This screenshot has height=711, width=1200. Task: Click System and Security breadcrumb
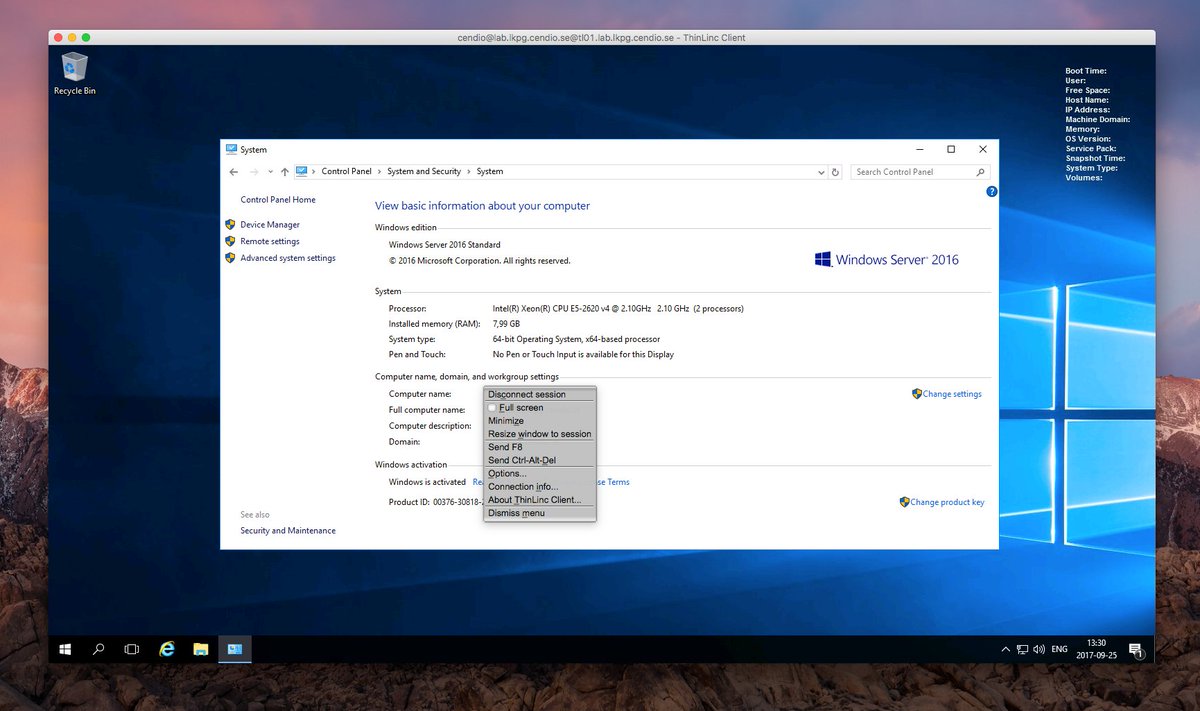(x=424, y=171)
